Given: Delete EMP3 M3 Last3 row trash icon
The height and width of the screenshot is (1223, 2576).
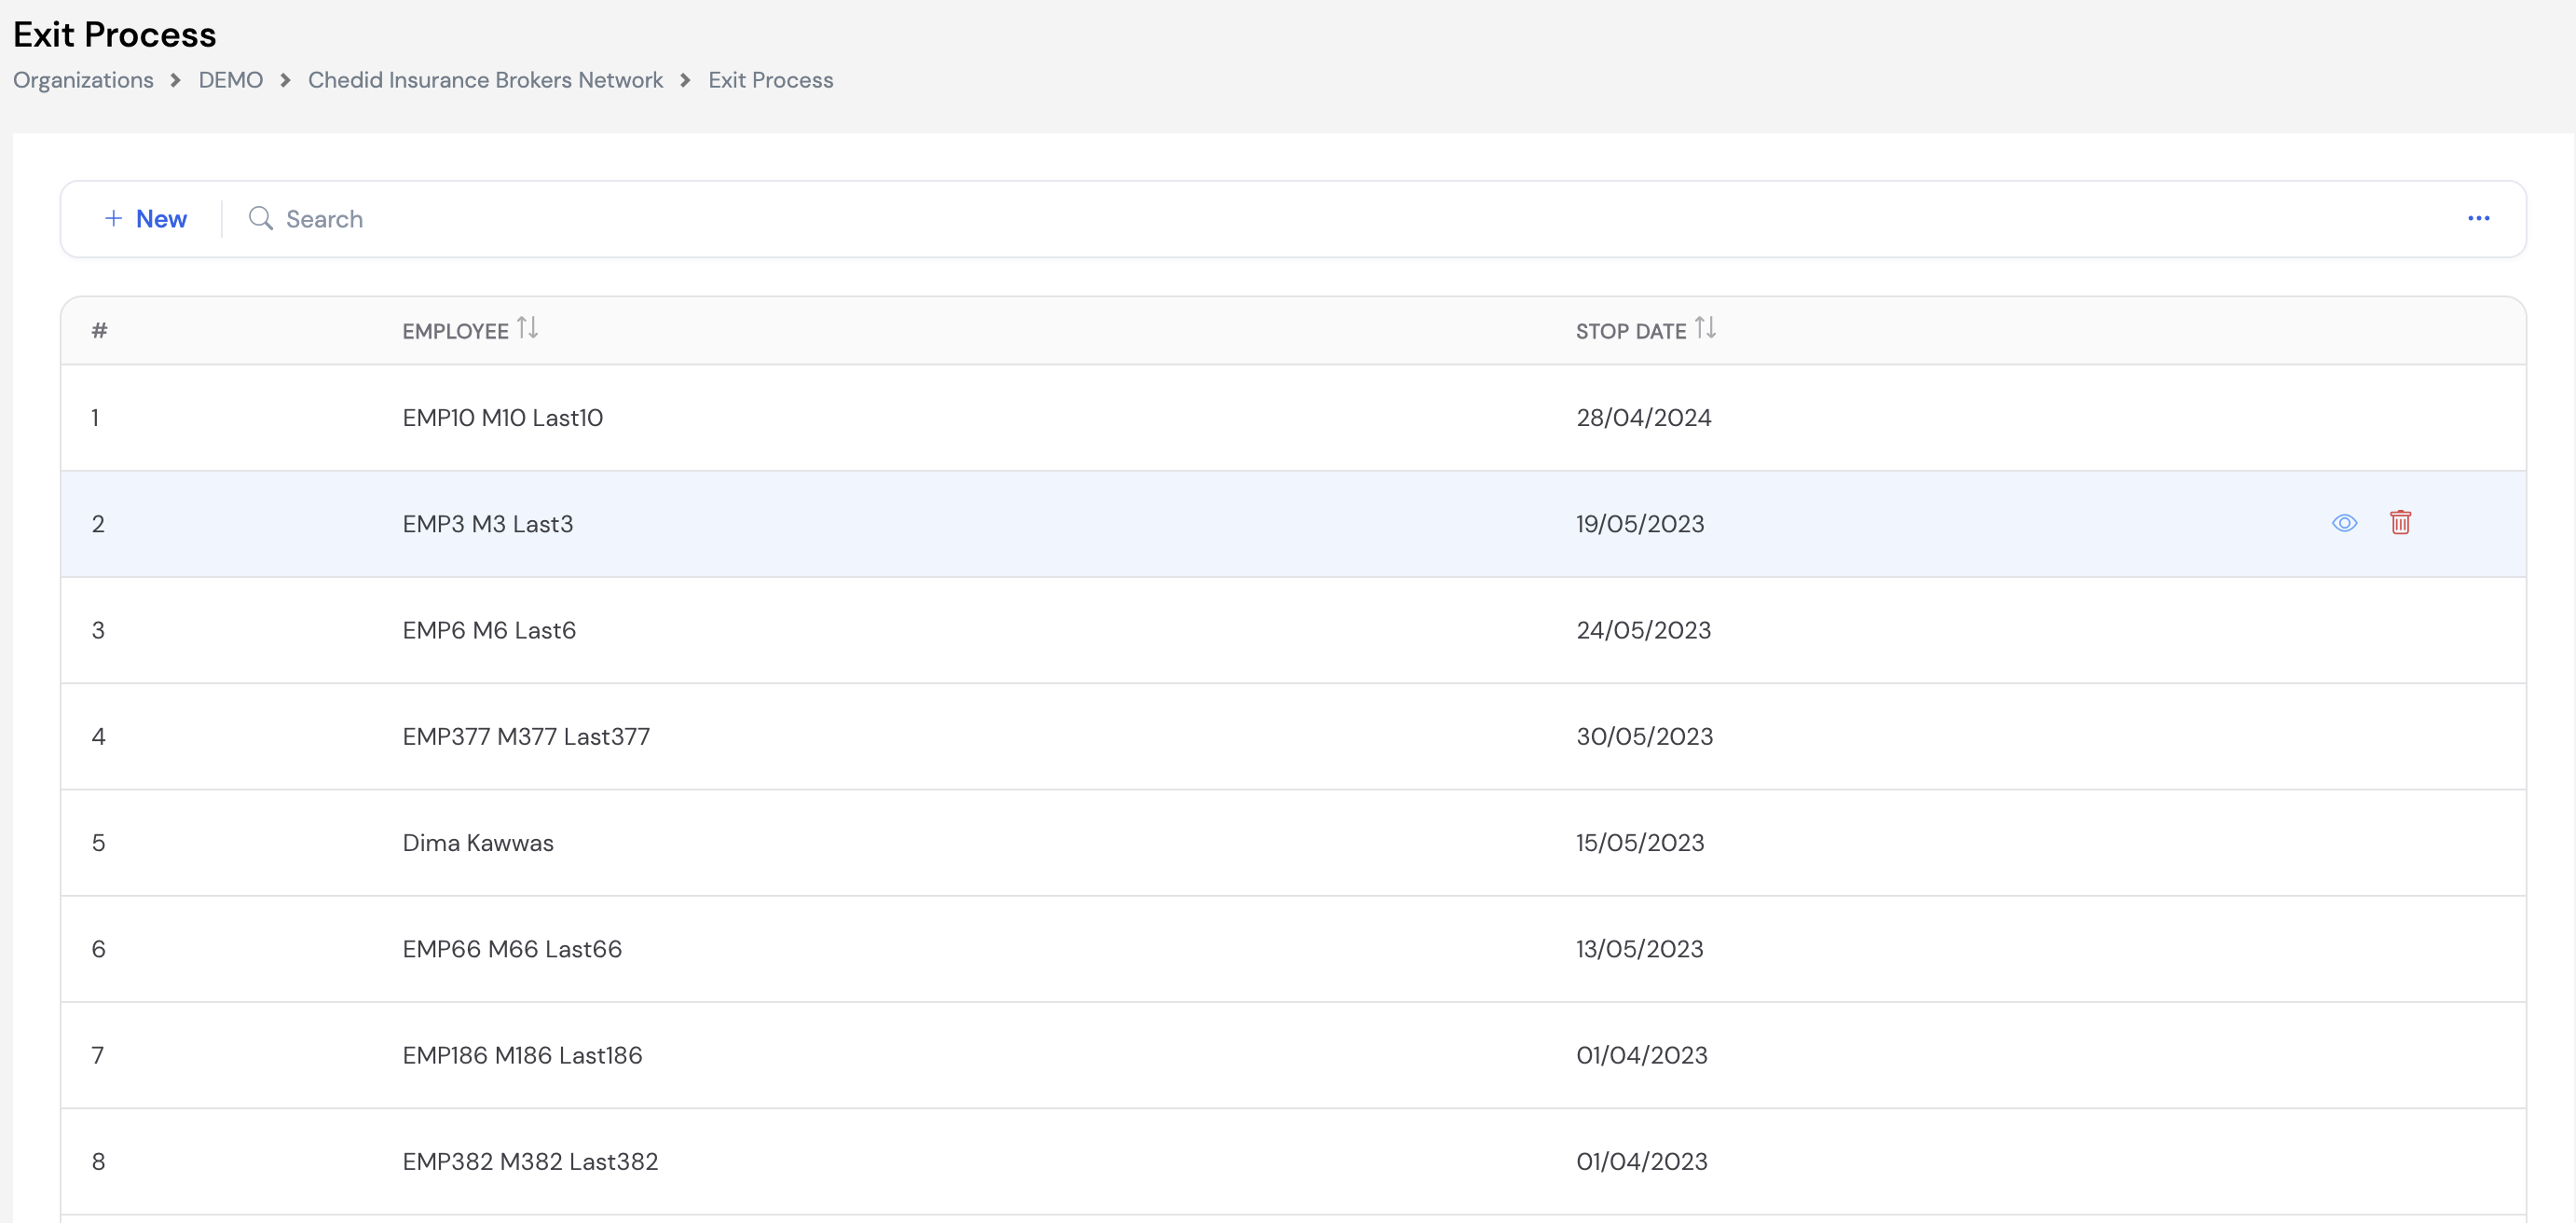Looking at the screenshot, I should [2400, 522].
